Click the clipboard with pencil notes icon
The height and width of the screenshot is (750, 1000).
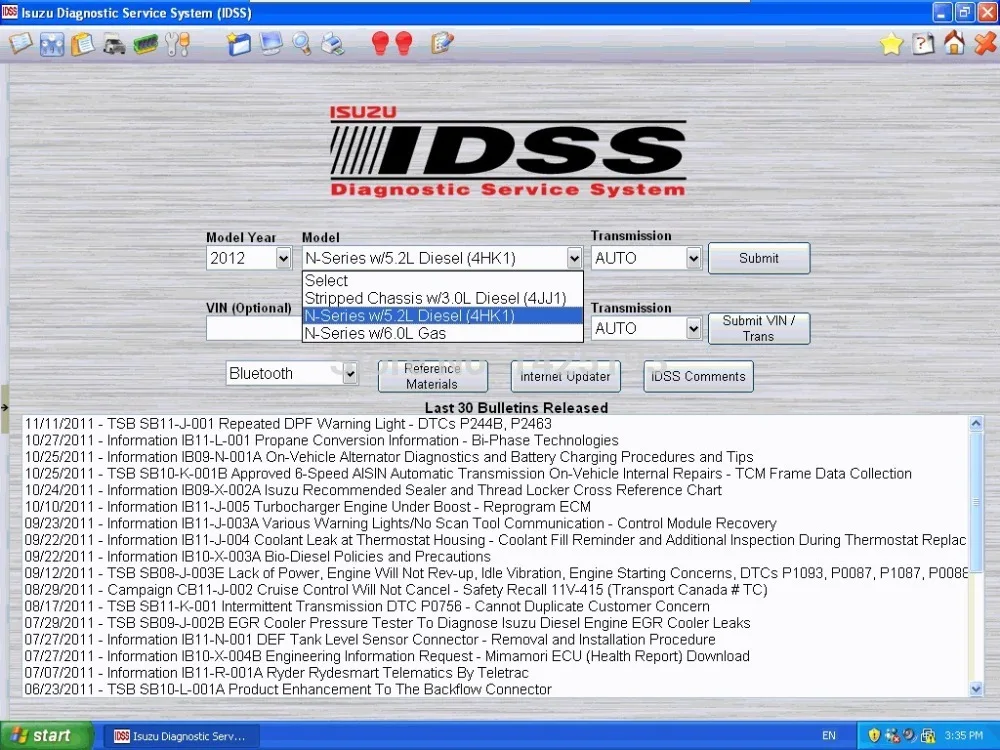441,43
